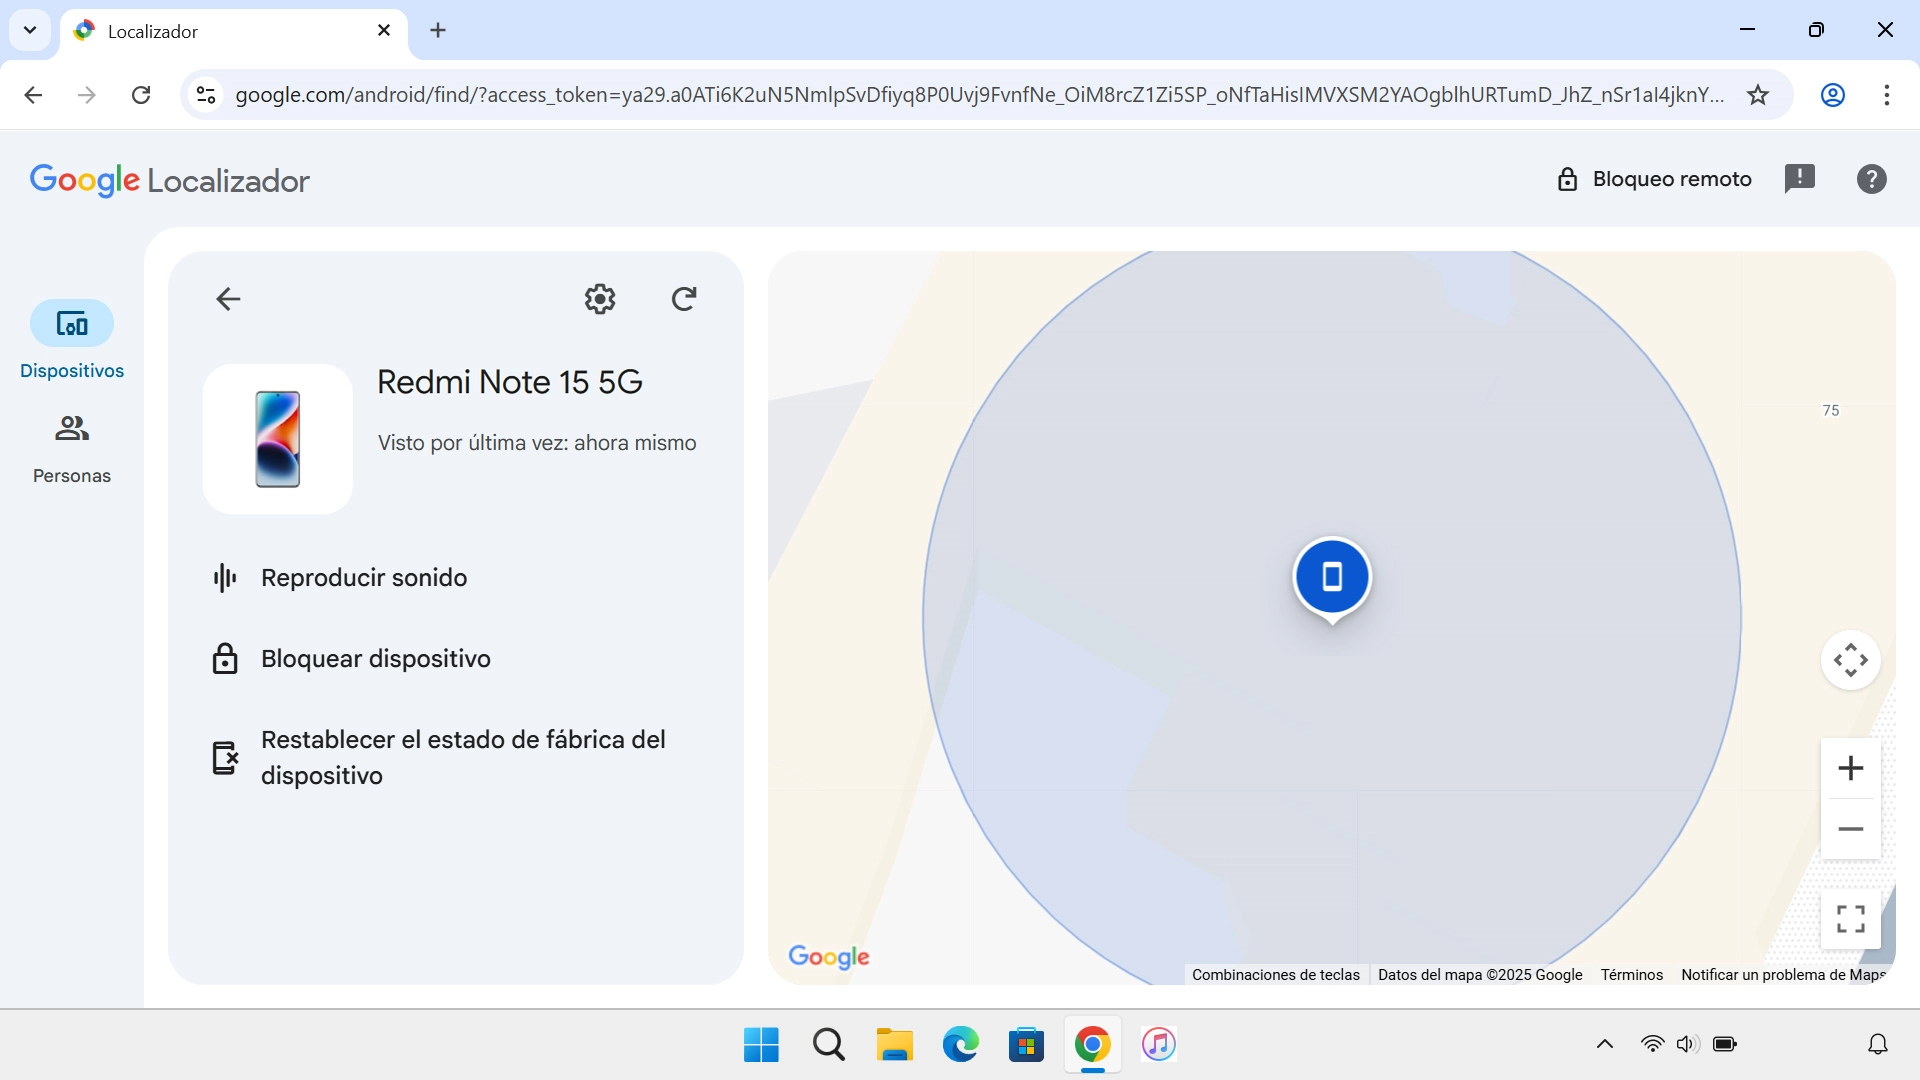Open the Términos link

pyautogui.click(x=1630, y=974)
